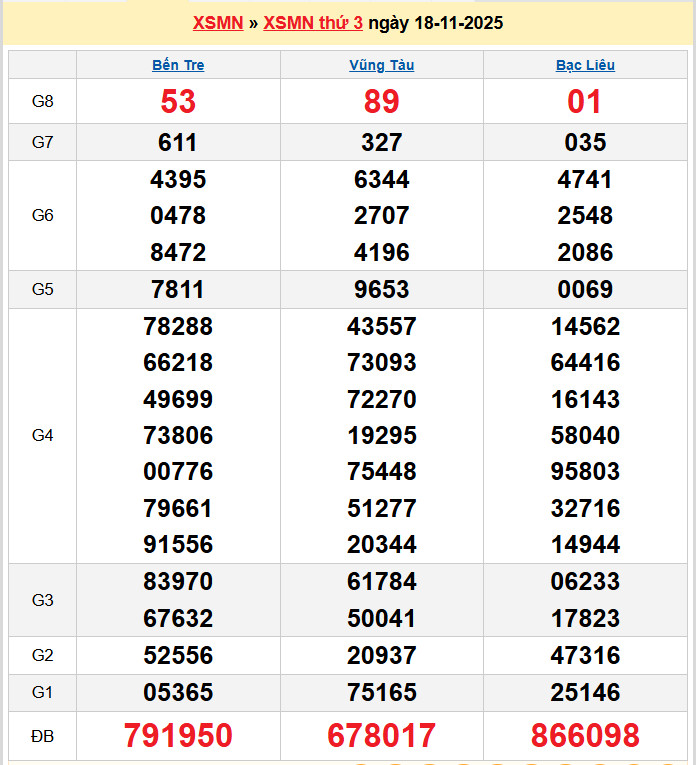Open the XSMN link in the header
Viewport: 696px width, 765px height.
coord(217,23)
